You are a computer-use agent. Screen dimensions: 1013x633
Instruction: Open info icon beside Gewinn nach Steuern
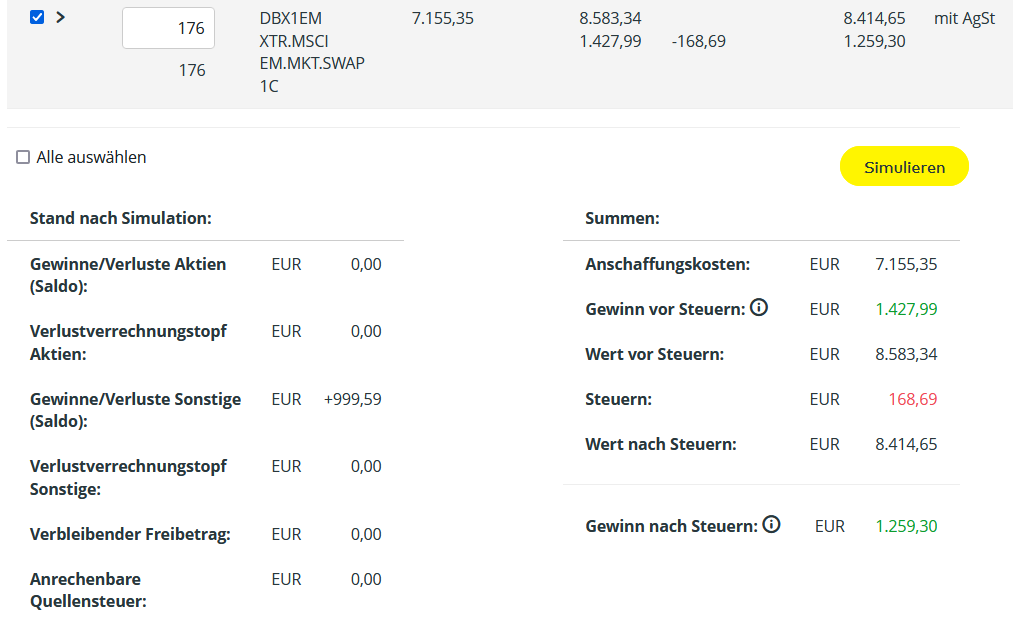pos(771,524)
